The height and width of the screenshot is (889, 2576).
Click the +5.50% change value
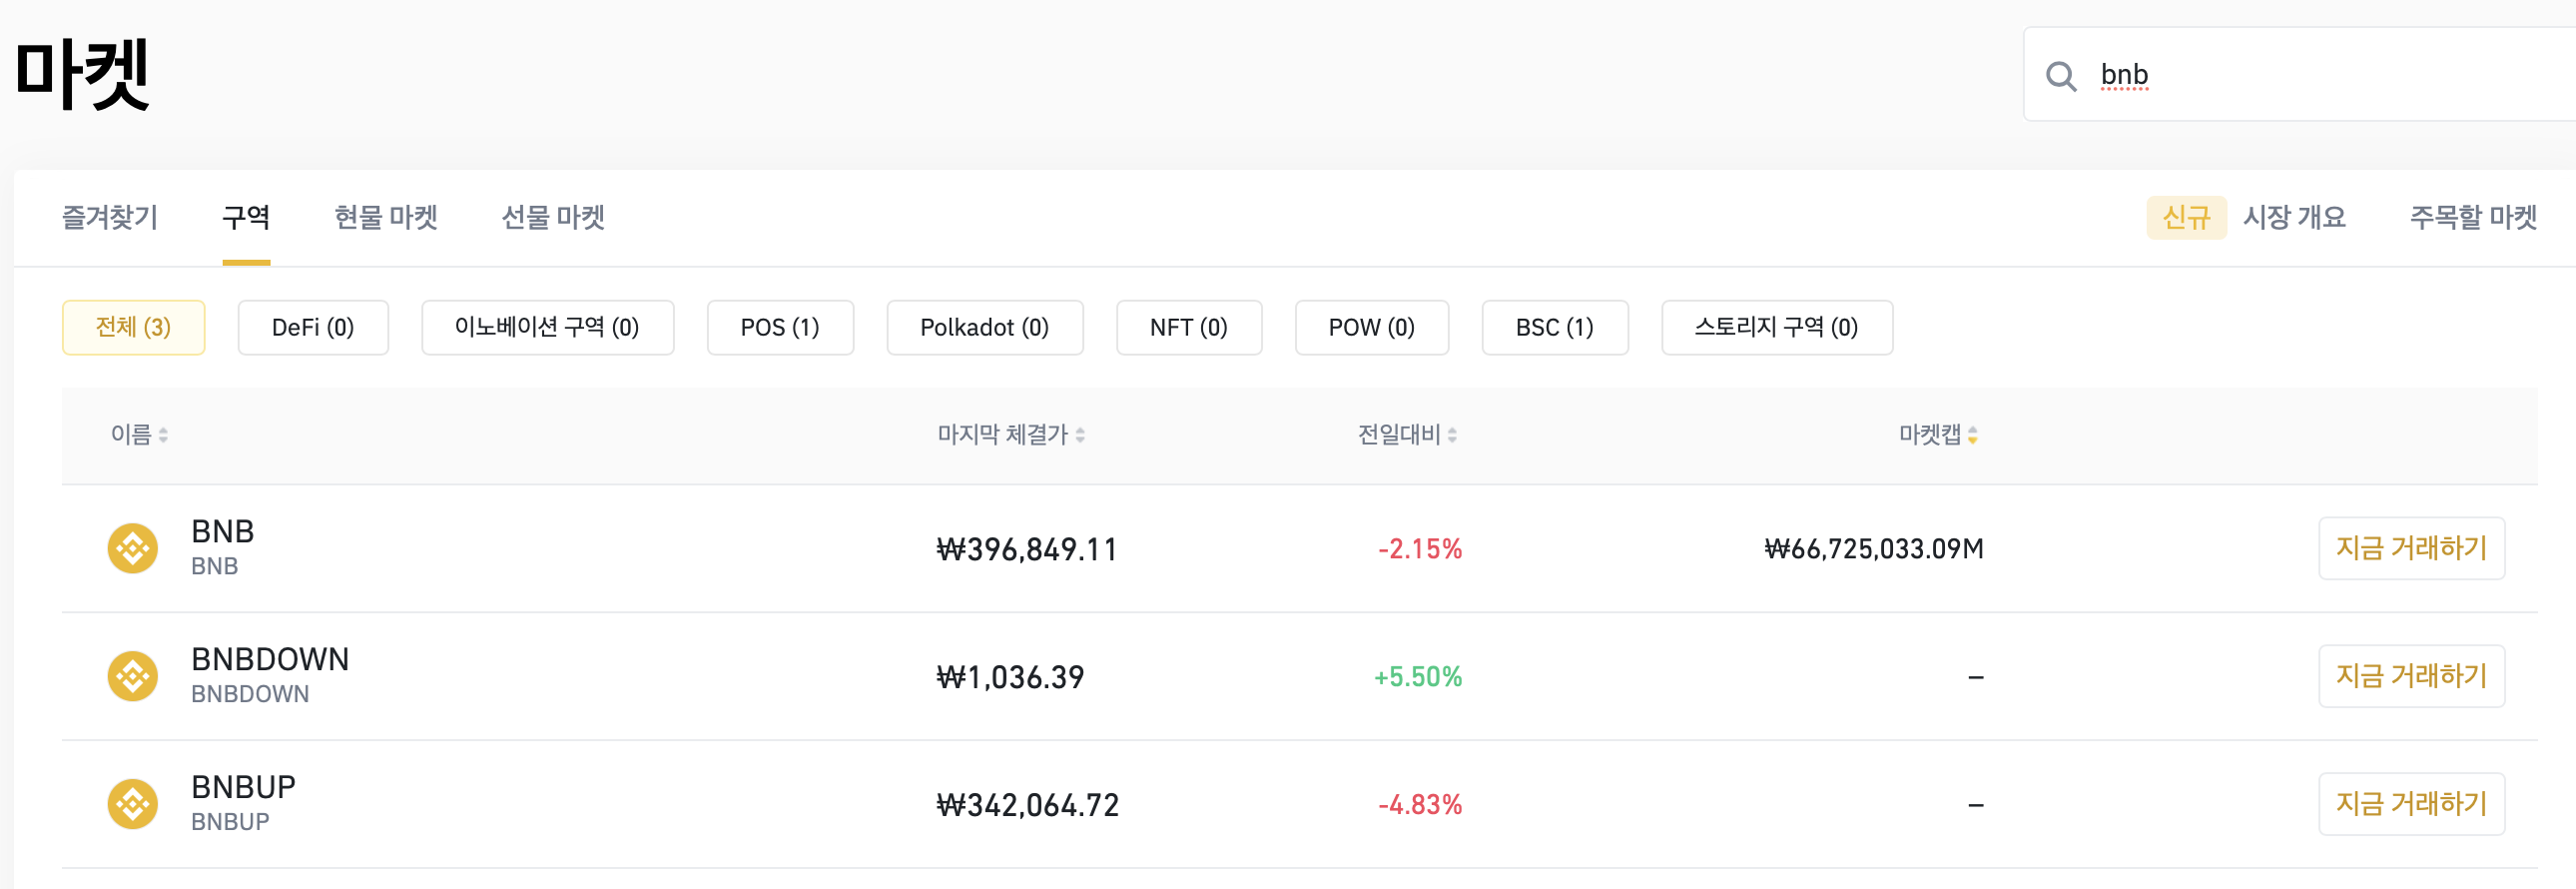click(1418, 677)
